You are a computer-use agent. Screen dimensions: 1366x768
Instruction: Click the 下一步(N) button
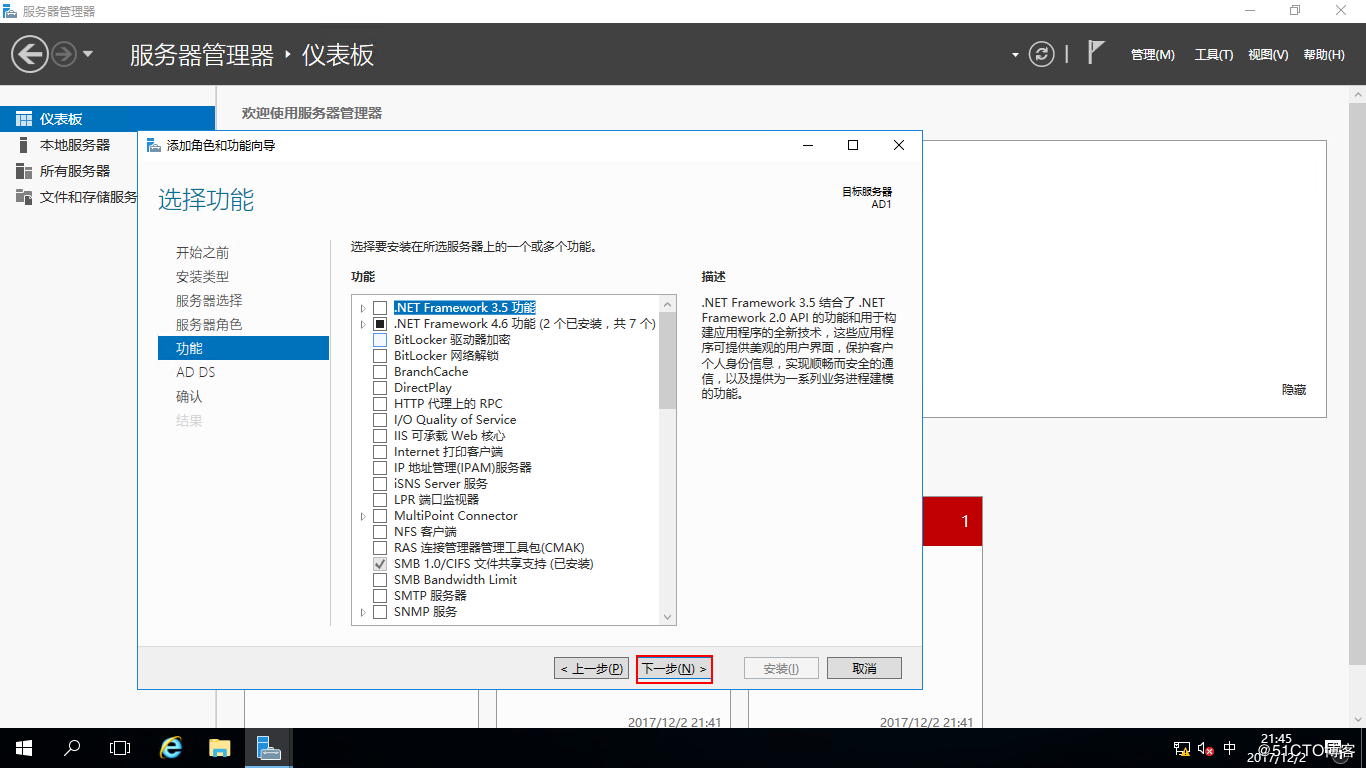(x=674, y=668)
